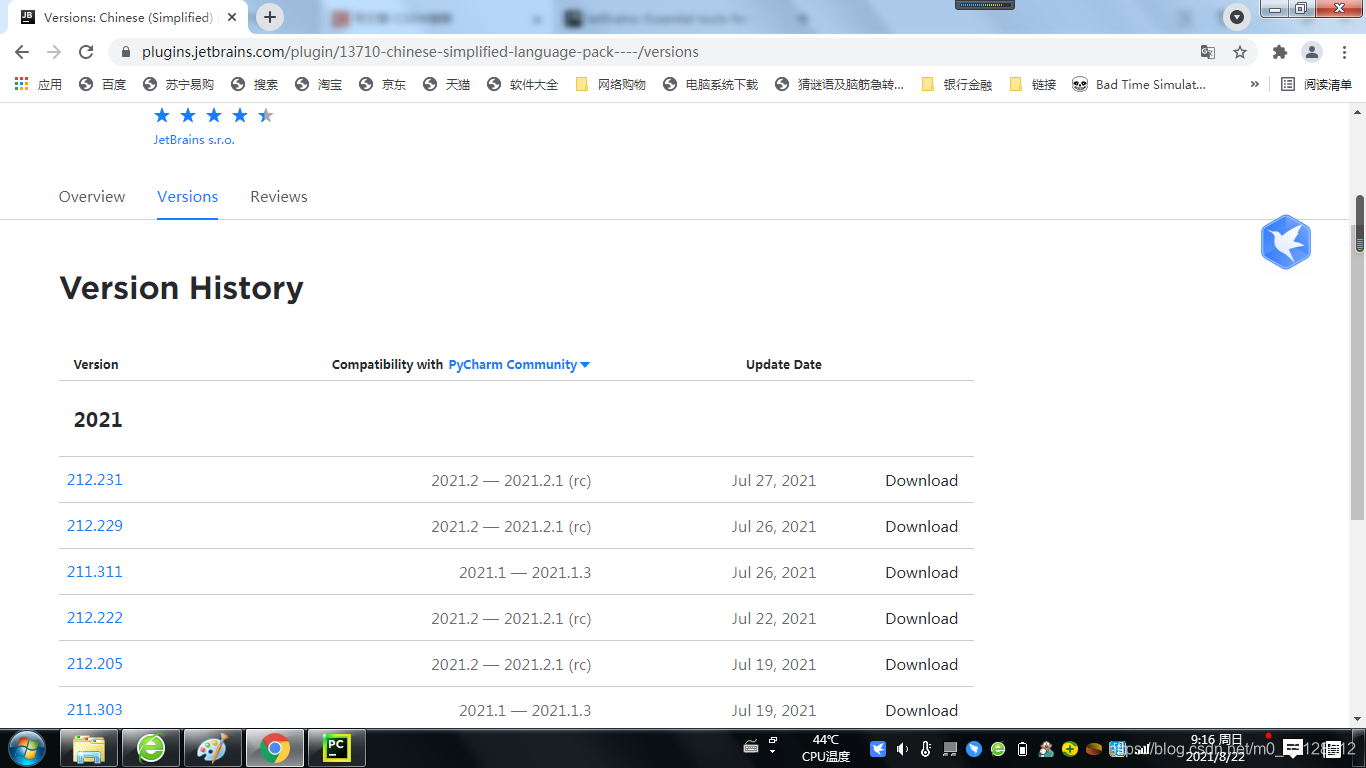This screenshot has width=1366, height=768.
Task: Show more bookmarks with the » chevron
Action: click(1254, 84)
